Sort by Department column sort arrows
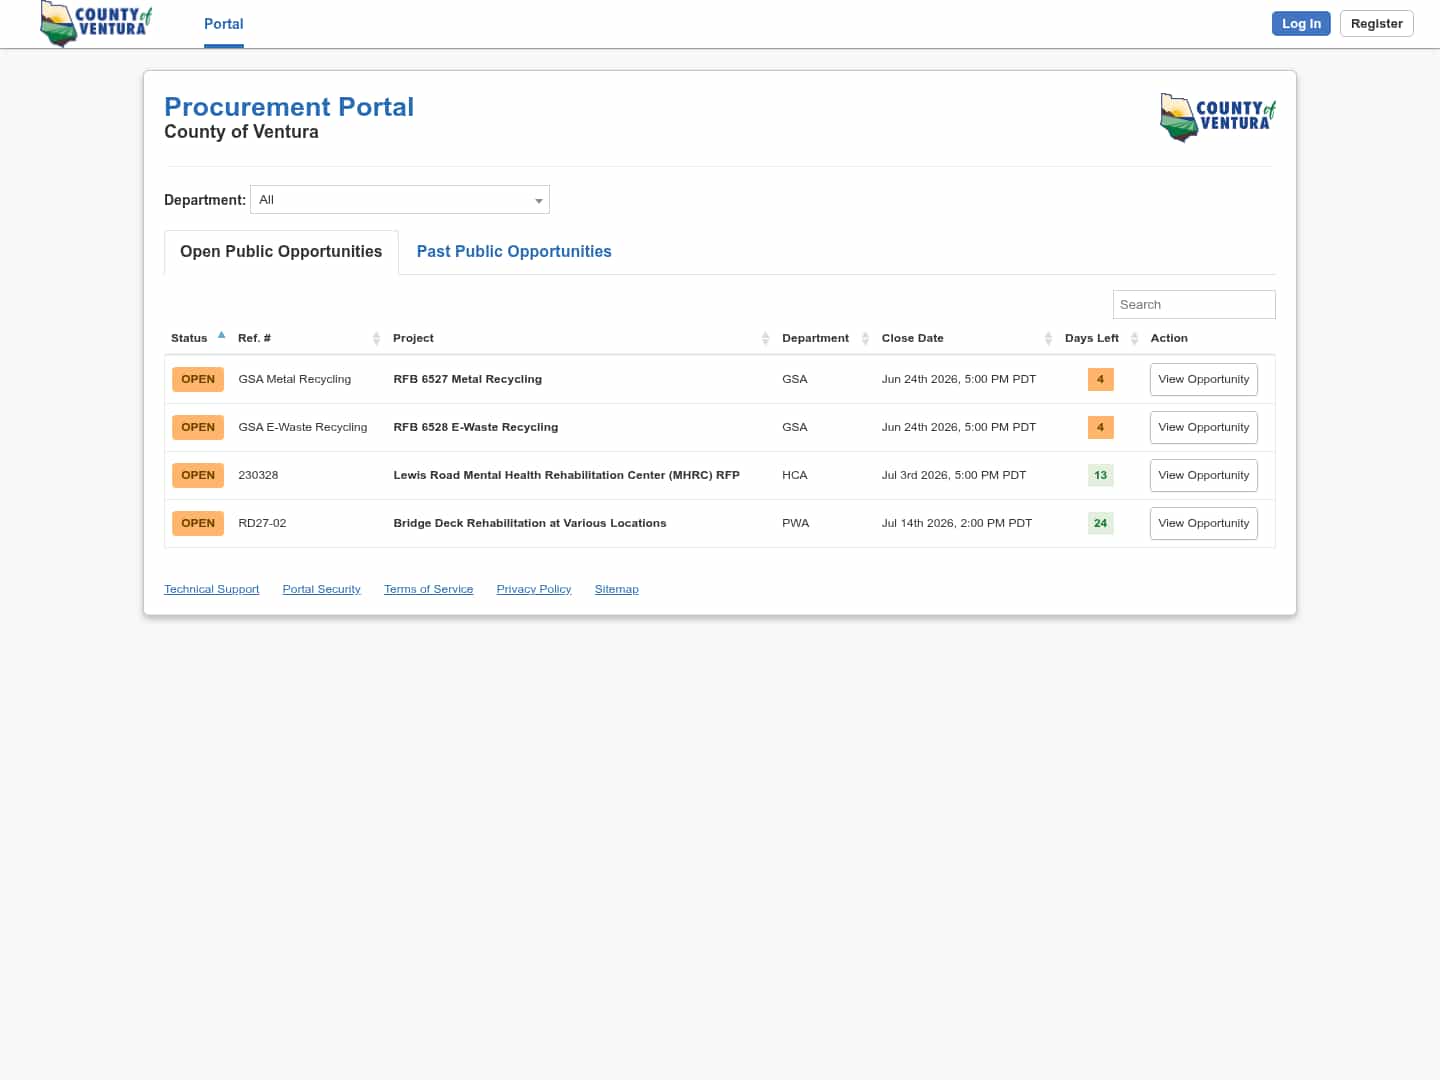This screenshot has height=1080, width=1440. (865, 339)
